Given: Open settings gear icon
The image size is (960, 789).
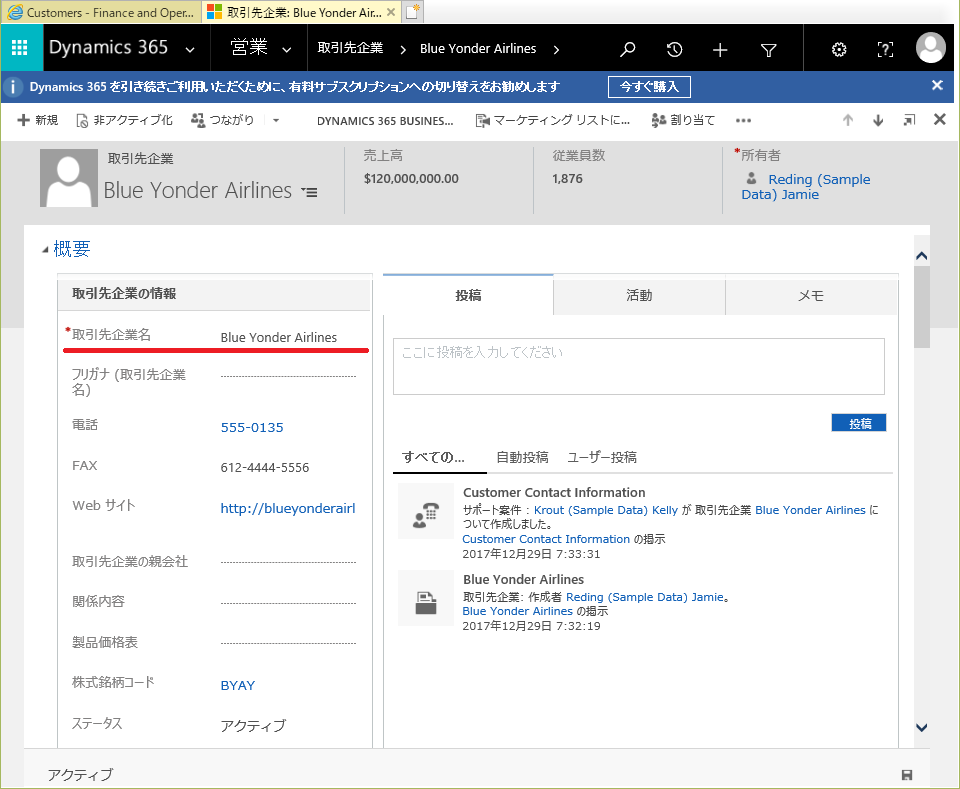Looking at the screenshot, I should click(839, 50).
